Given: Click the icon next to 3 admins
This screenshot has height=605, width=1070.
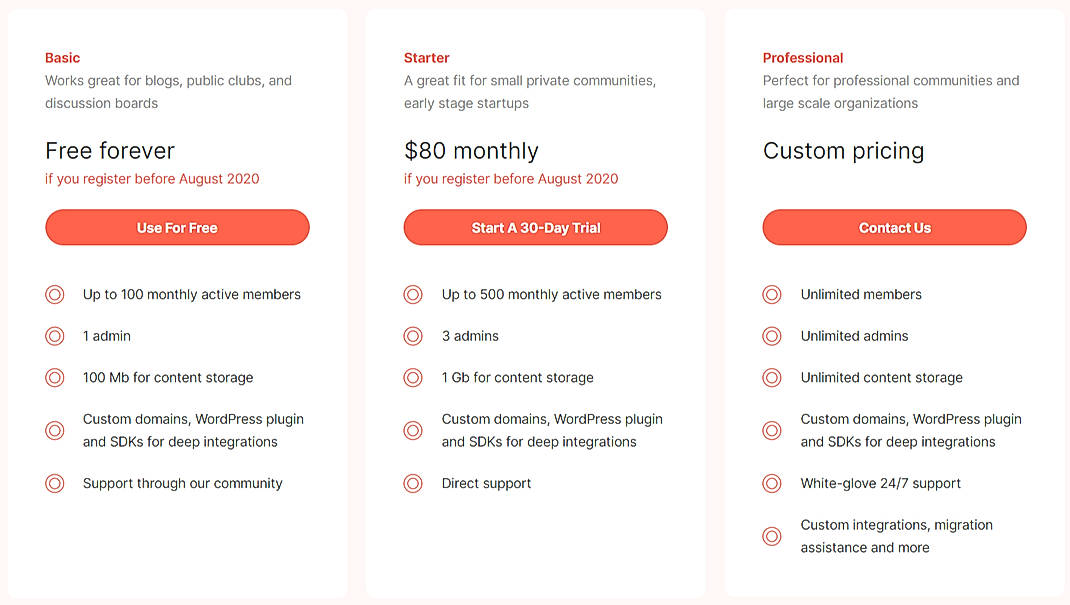Looking at the screenshot, I should (x=413, y=336).
